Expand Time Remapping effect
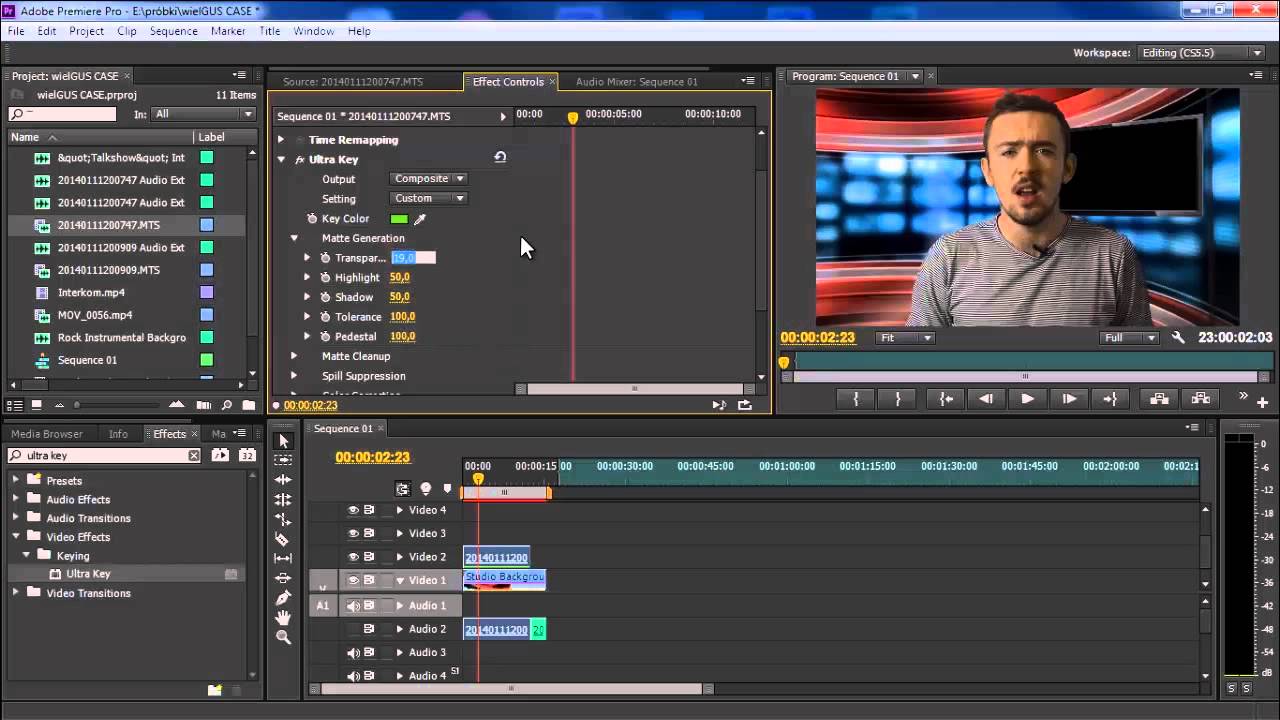1280x720 pixels. pos(281,140)
